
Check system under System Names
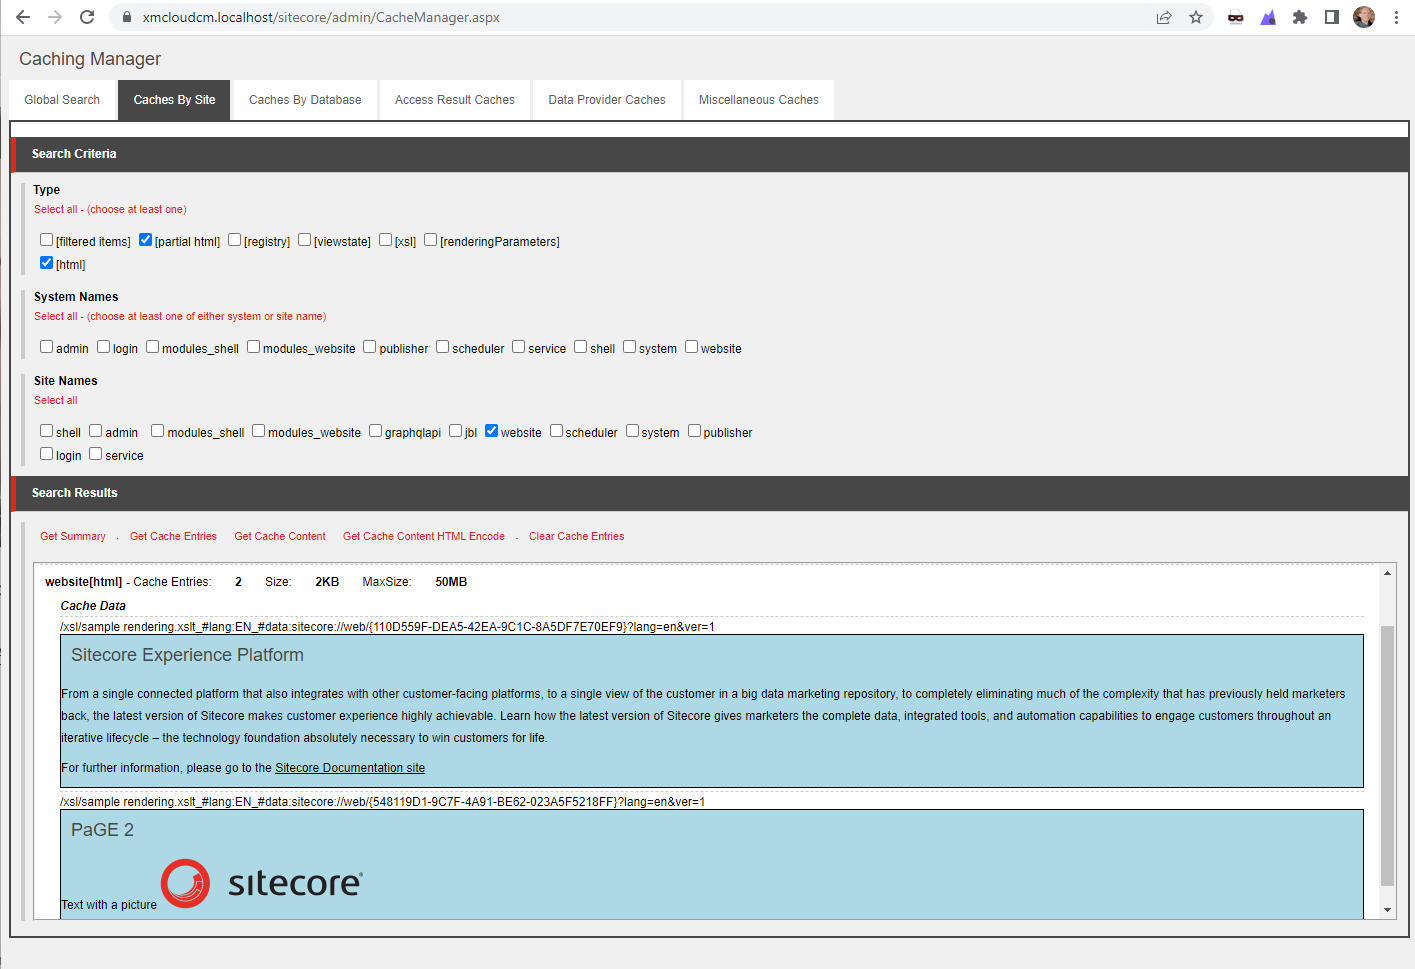pos(629,347)
